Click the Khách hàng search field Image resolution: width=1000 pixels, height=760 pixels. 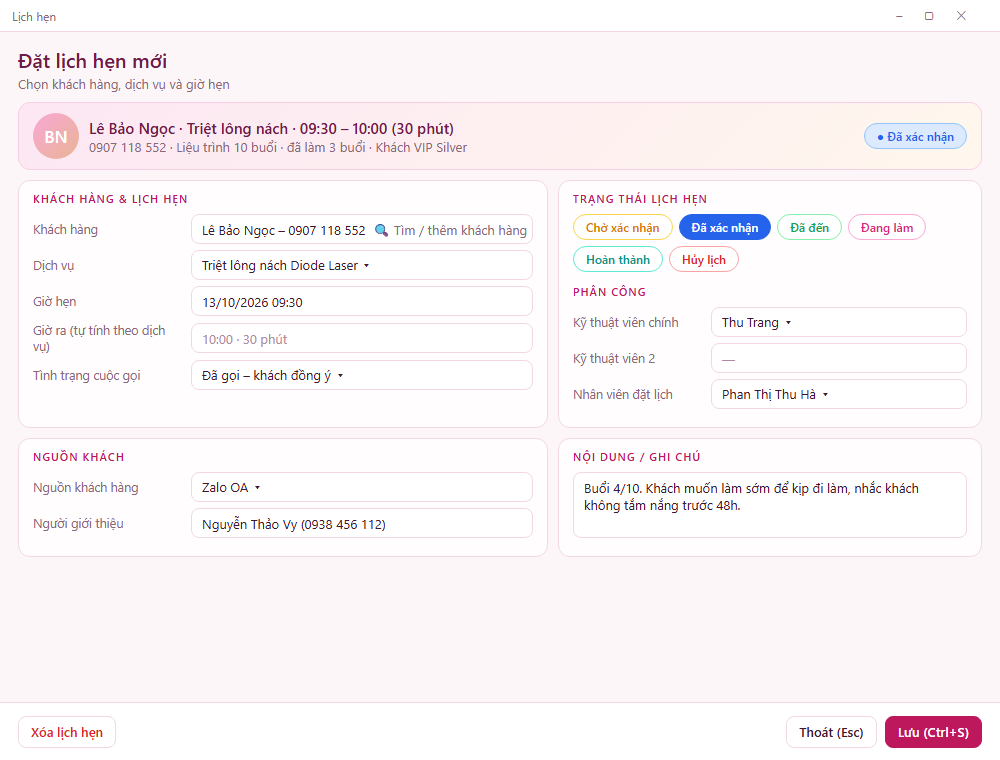[362, 230]
